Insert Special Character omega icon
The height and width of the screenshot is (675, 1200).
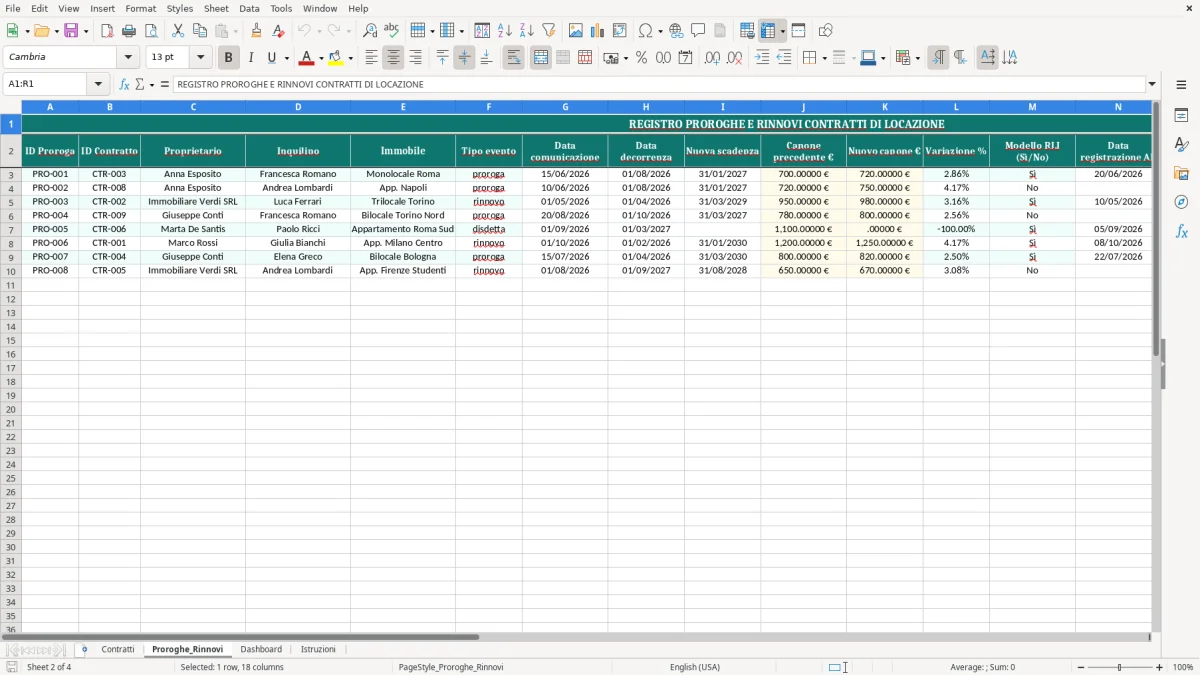(x=645, y=31)
